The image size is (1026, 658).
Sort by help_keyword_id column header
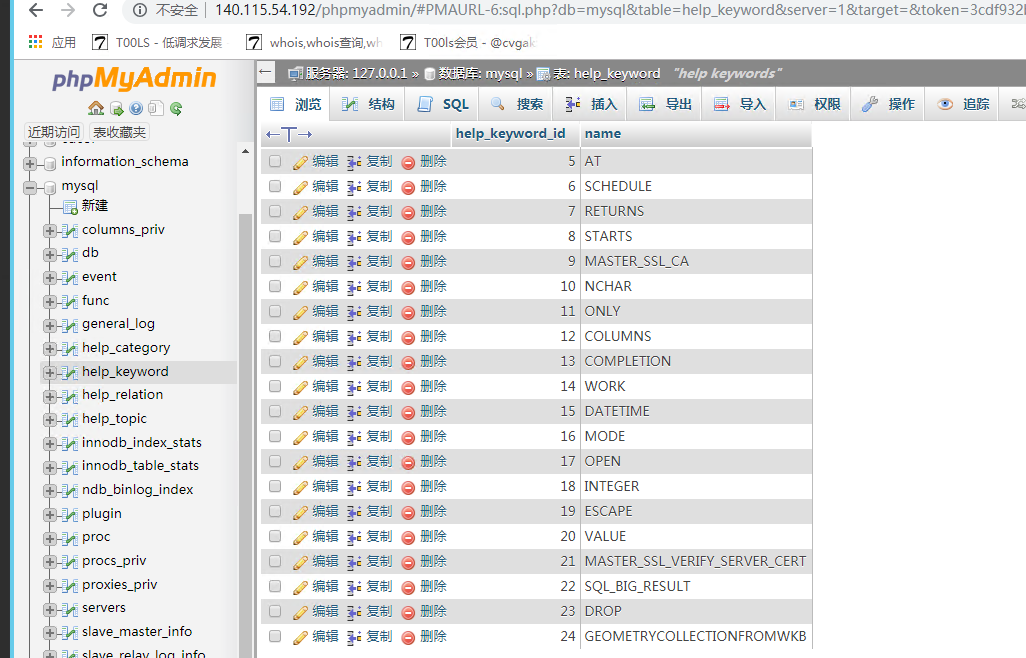coord(510,133)
